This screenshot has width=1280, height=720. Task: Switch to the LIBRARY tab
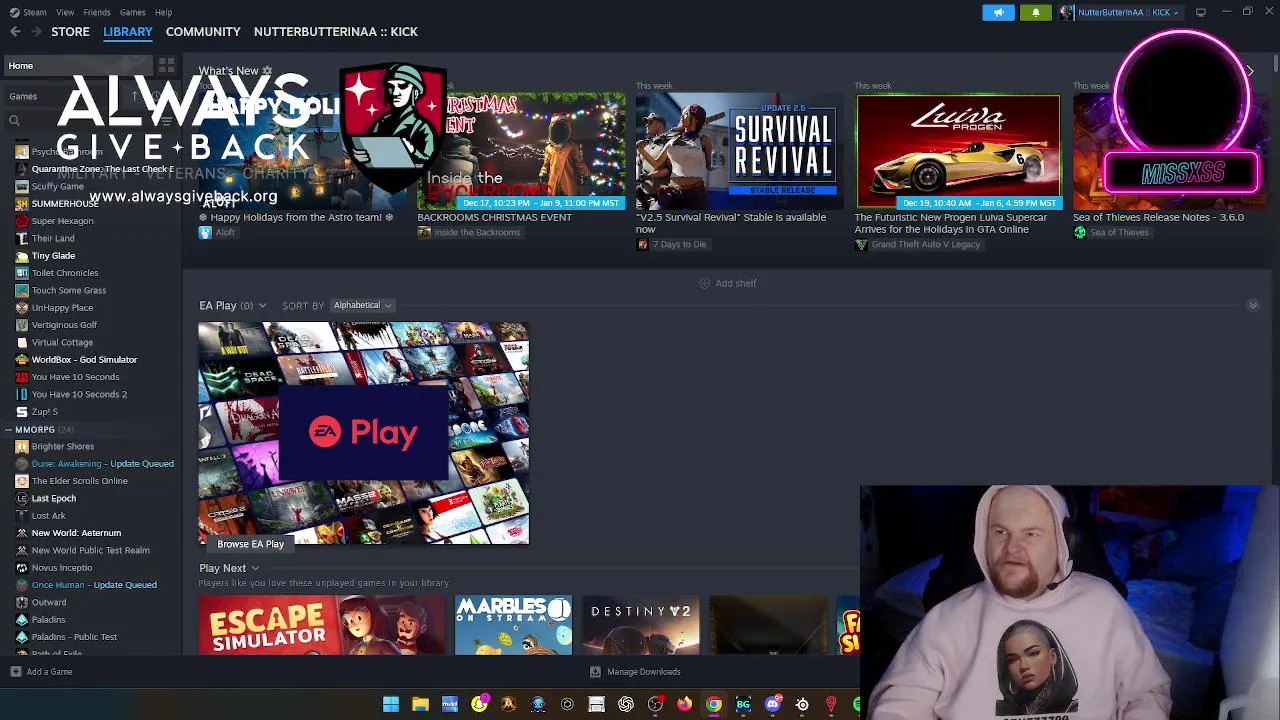[128, 32]
